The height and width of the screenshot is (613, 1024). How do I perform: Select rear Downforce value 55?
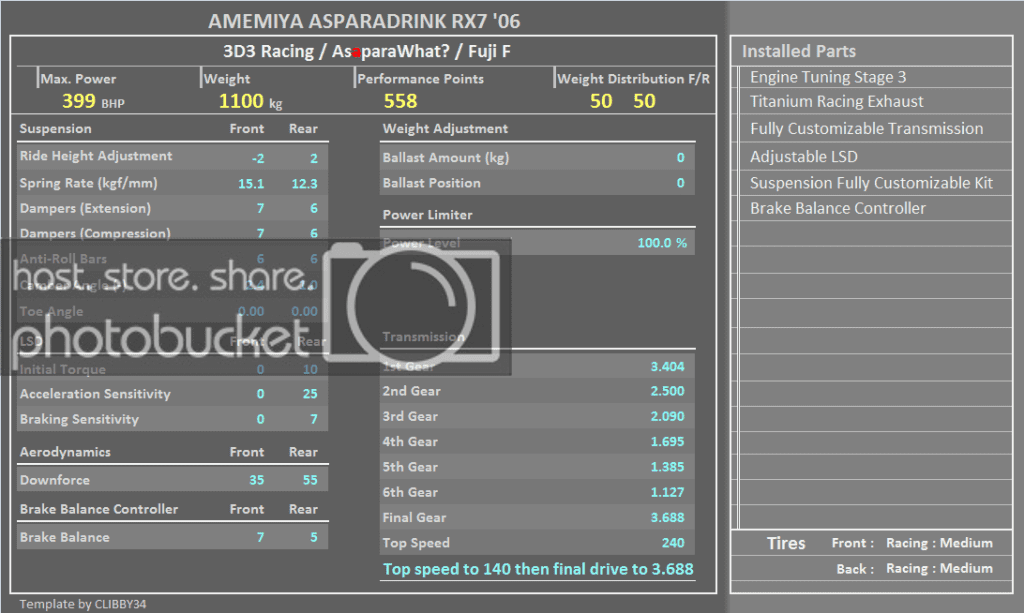coord(310,480)
